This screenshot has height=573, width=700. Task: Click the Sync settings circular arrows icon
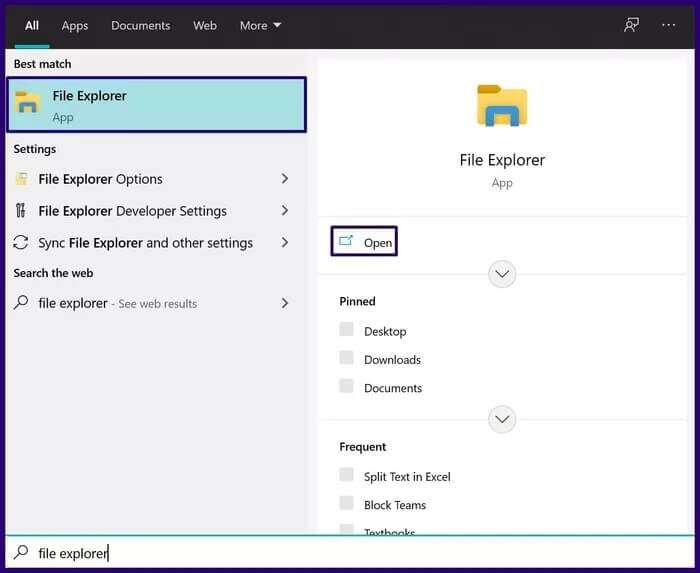click(x=21, y=242)
